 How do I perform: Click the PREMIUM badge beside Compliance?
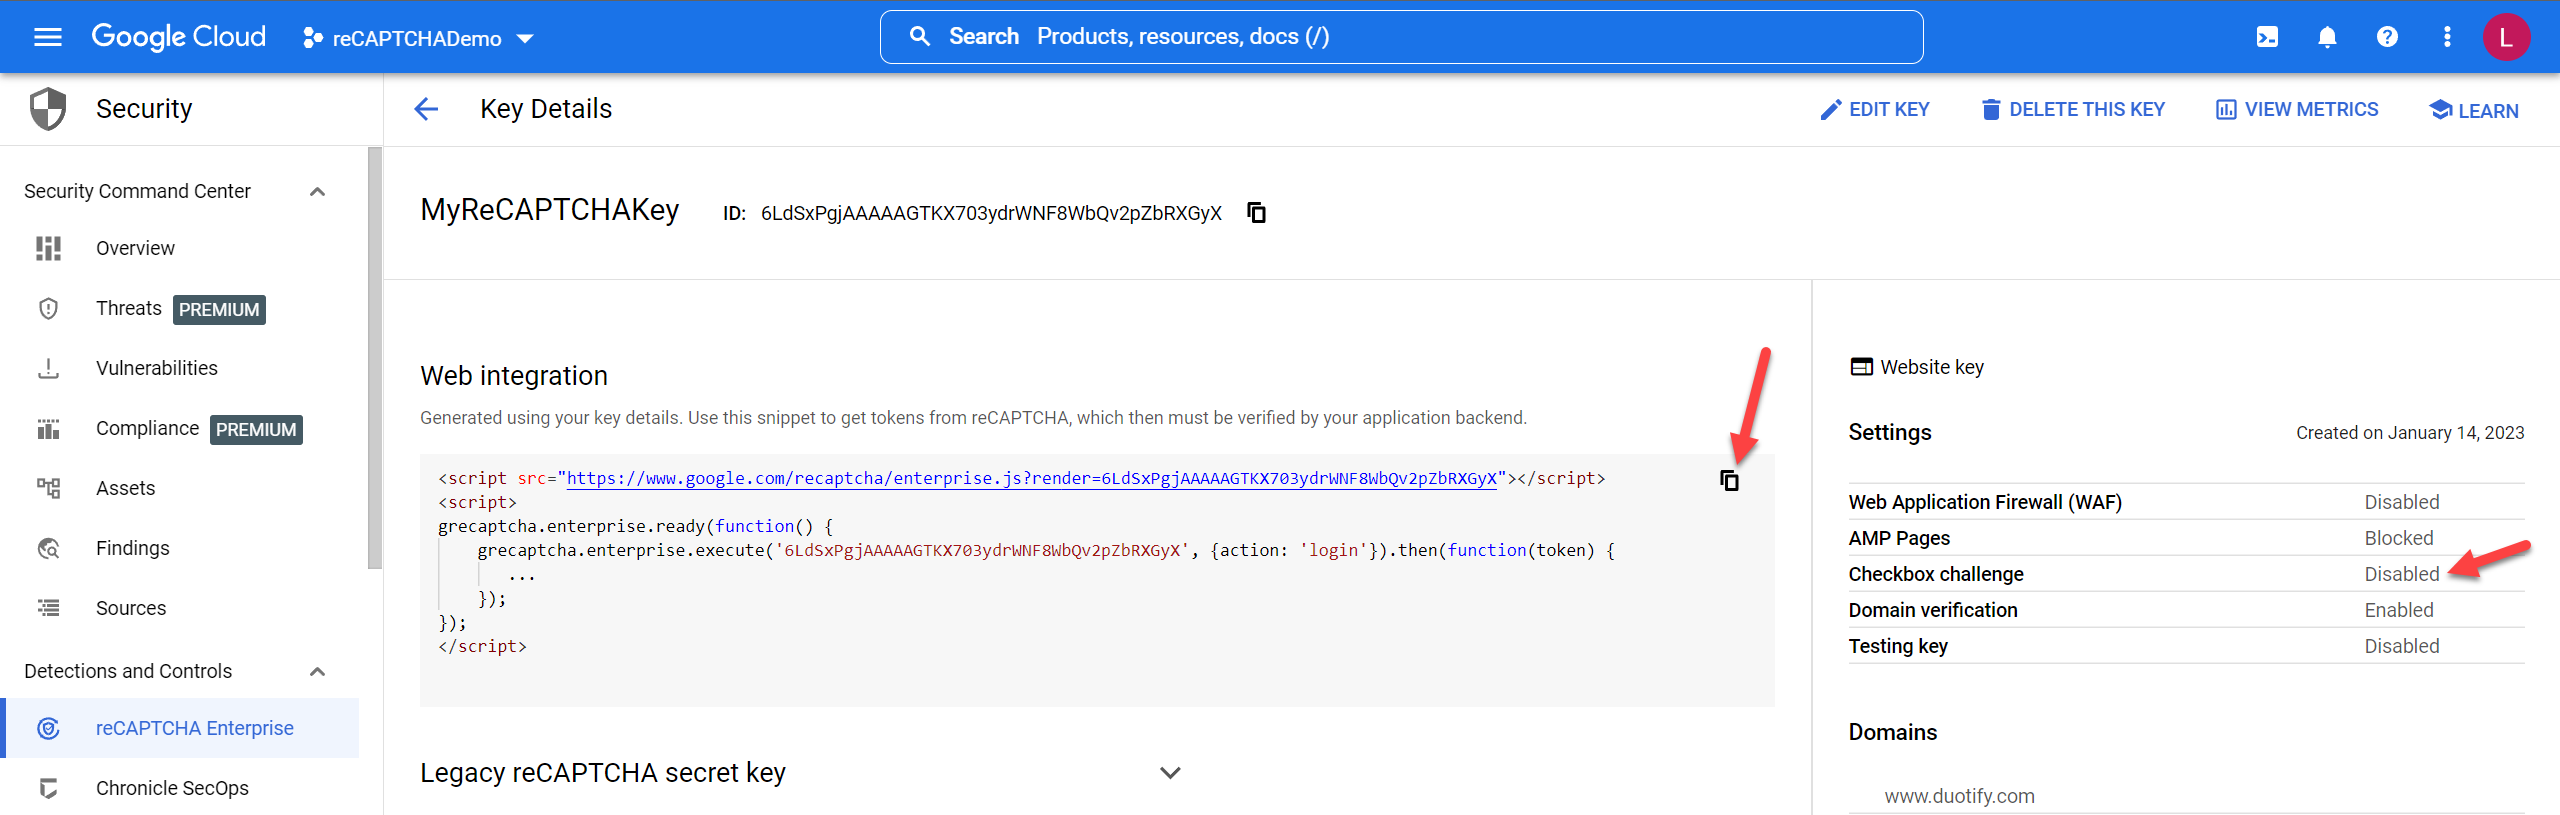256,430
